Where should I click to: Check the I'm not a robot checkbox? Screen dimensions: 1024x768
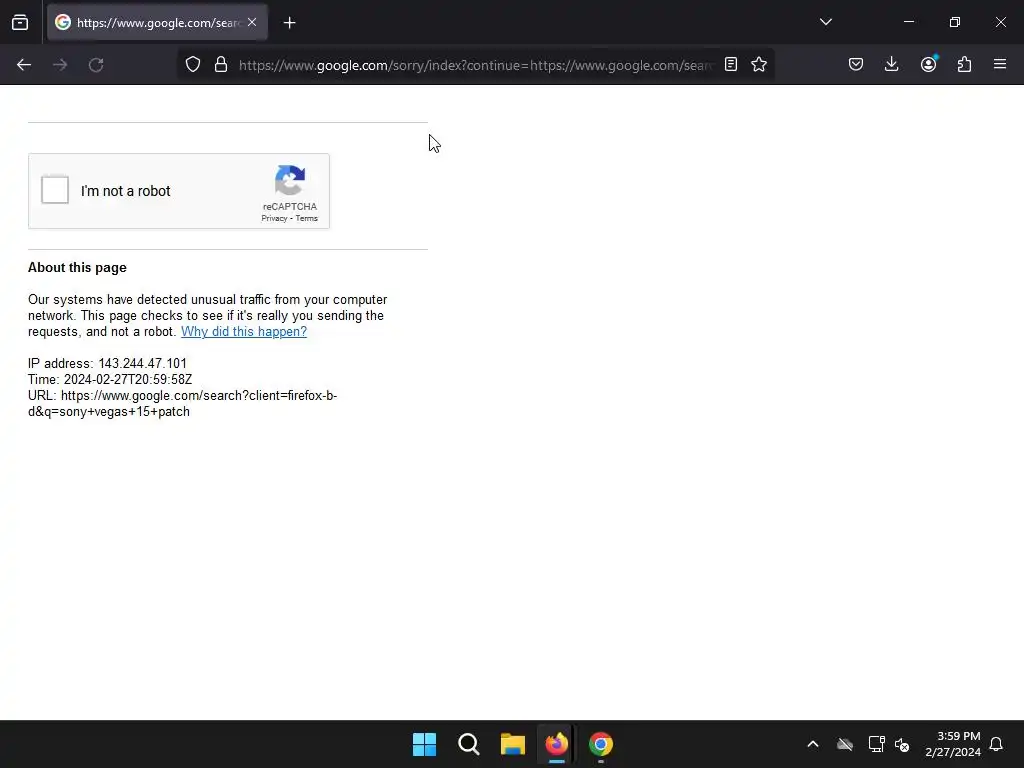[x=55, y=190]
